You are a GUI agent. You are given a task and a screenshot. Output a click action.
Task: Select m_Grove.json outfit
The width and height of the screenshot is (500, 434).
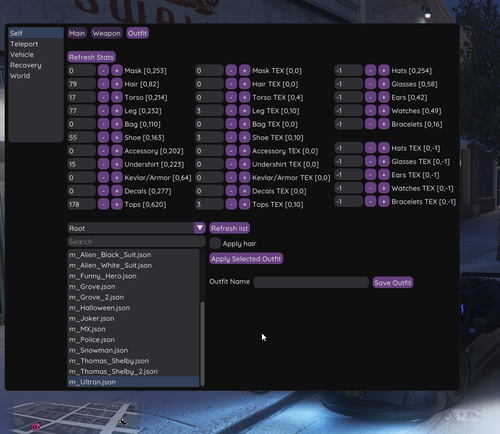coord(133,287)
